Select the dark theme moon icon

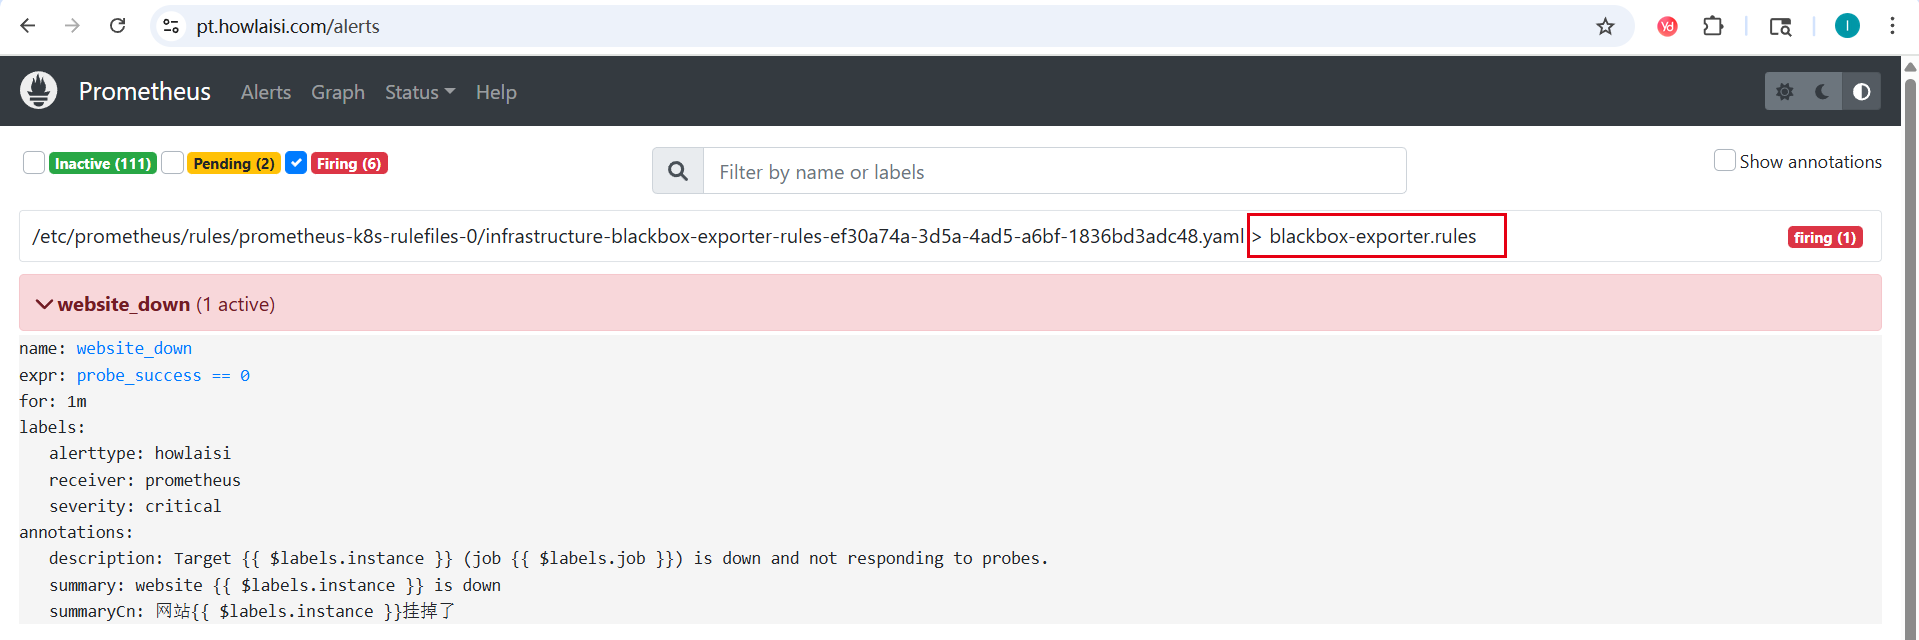pos(1822,92)
